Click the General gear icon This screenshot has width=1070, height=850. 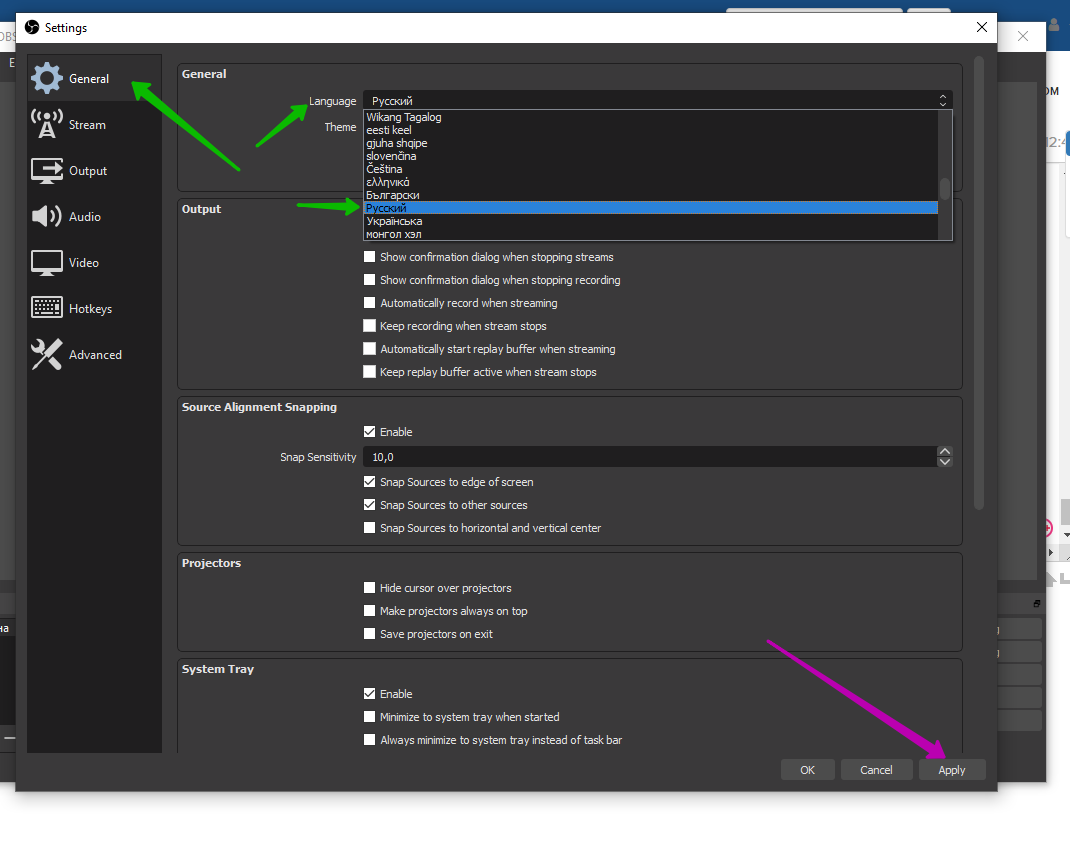point(47,78)
